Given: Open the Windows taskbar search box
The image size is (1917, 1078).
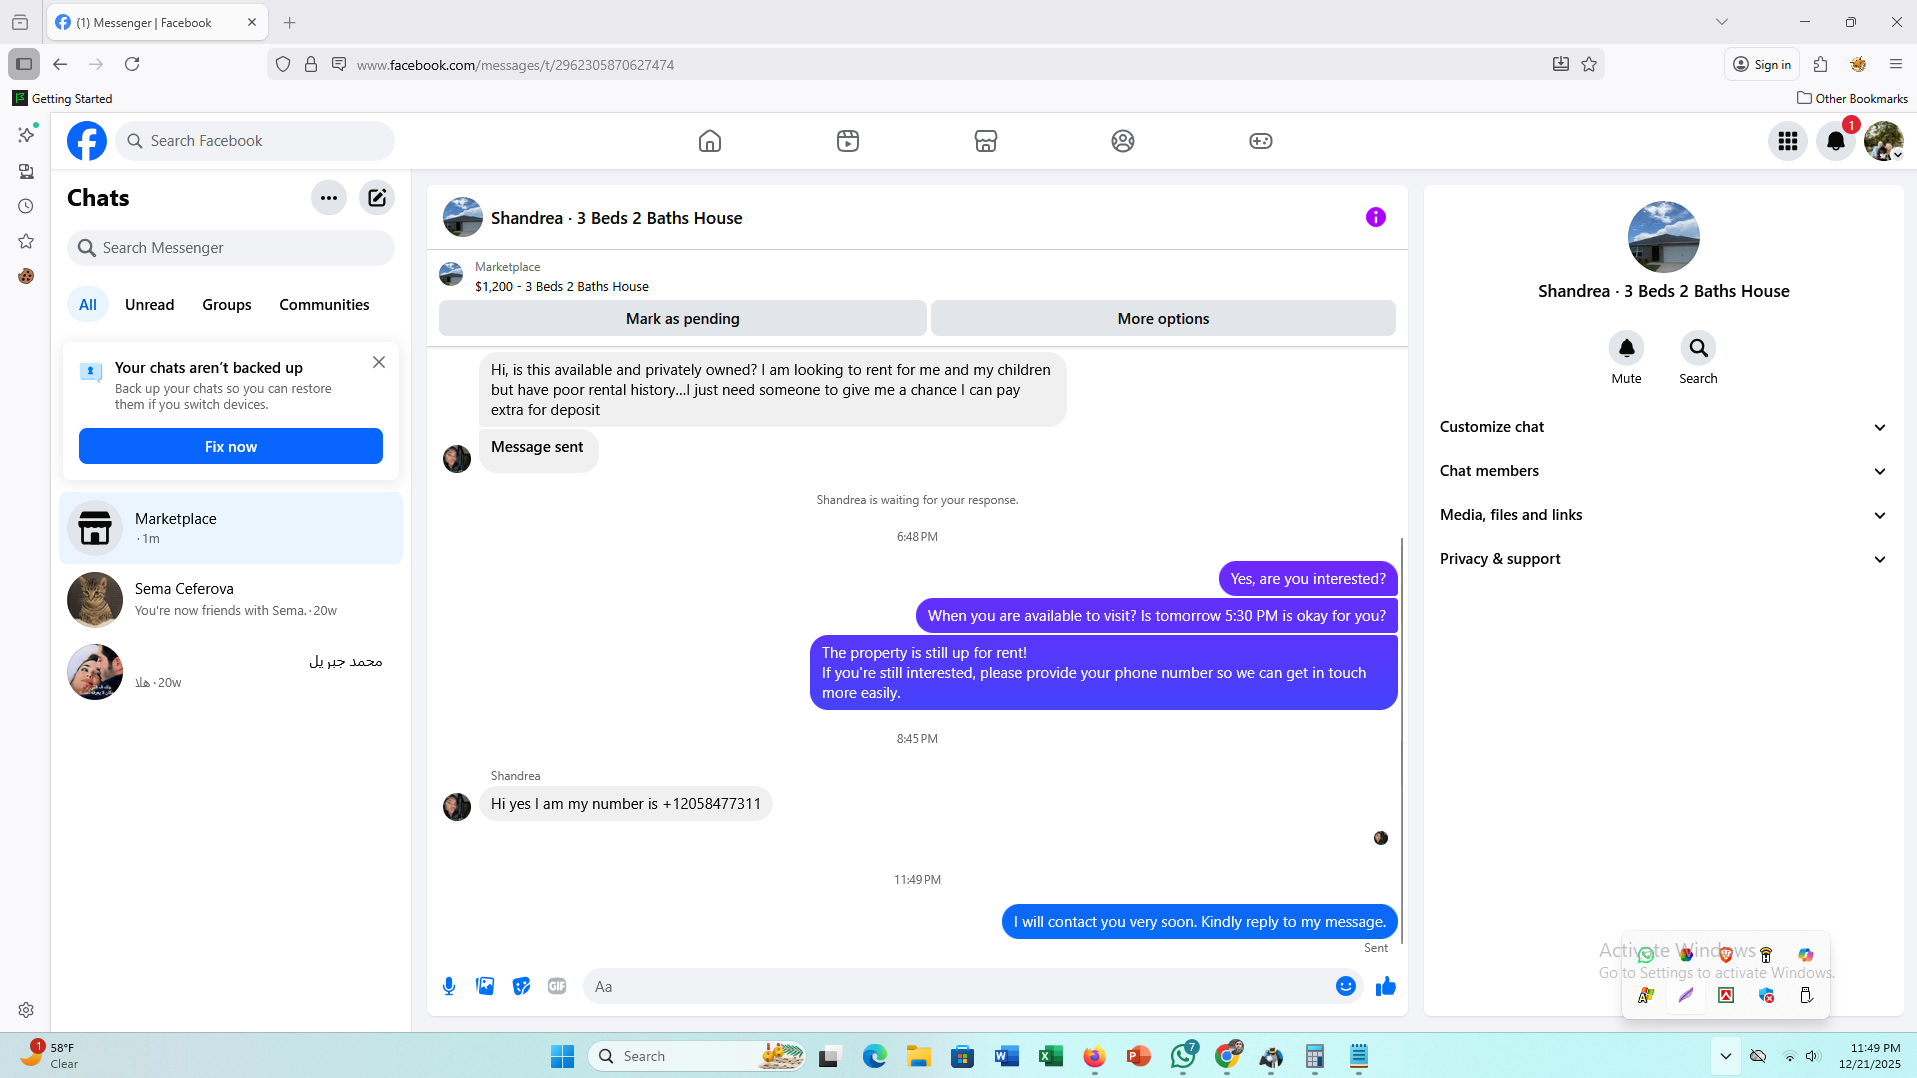Looking at the screenshot, I should coord(698,1056).
